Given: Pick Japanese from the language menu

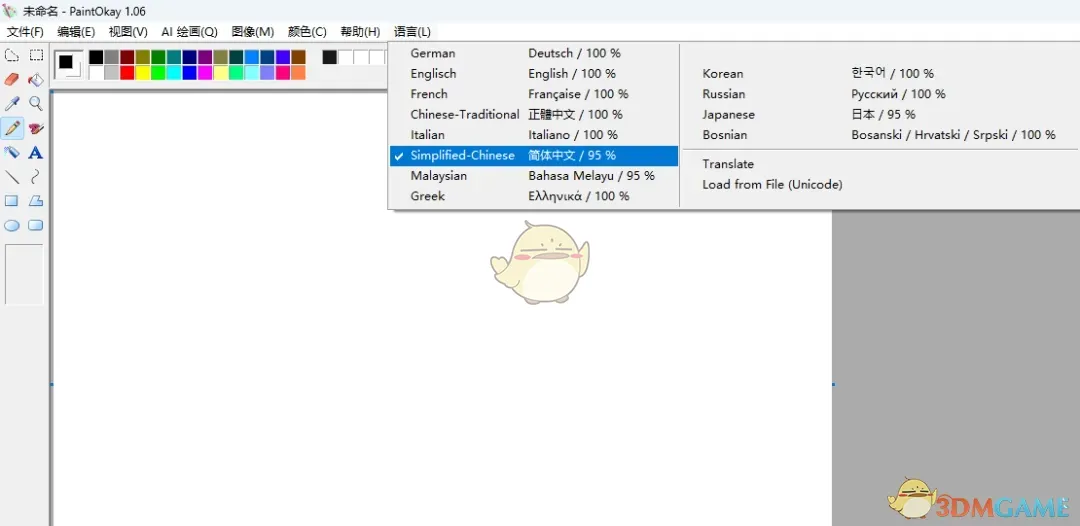Looking at the screenshot, I should coord(880,114).
